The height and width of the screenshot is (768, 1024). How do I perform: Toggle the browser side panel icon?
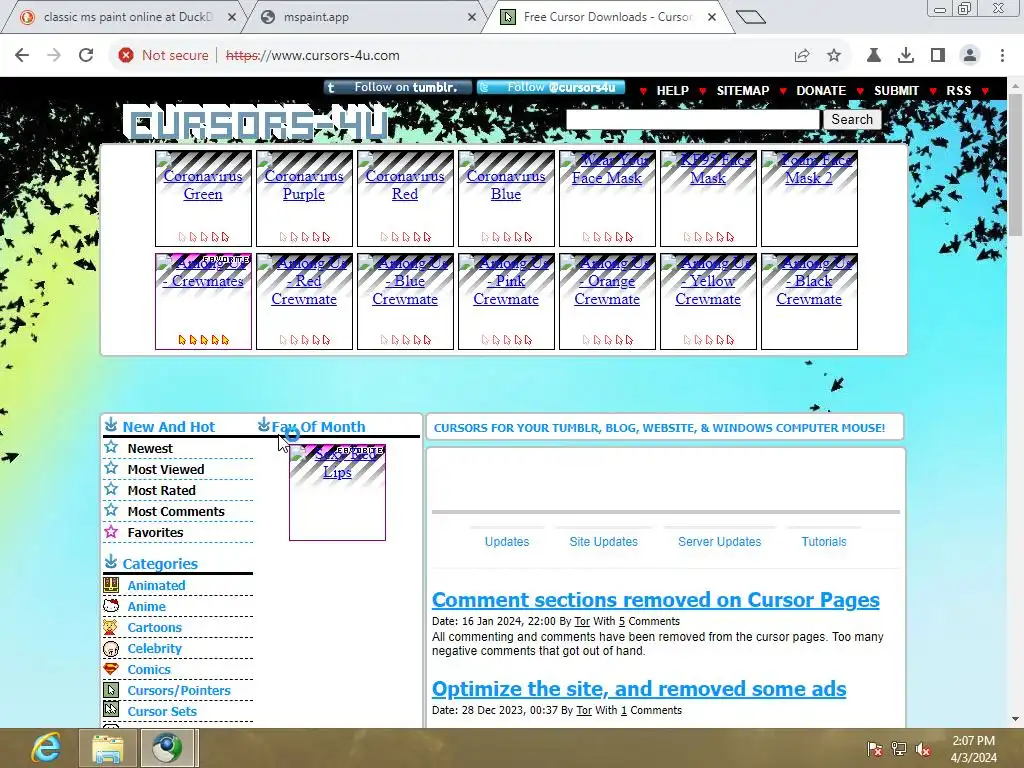tap(938, 56)
